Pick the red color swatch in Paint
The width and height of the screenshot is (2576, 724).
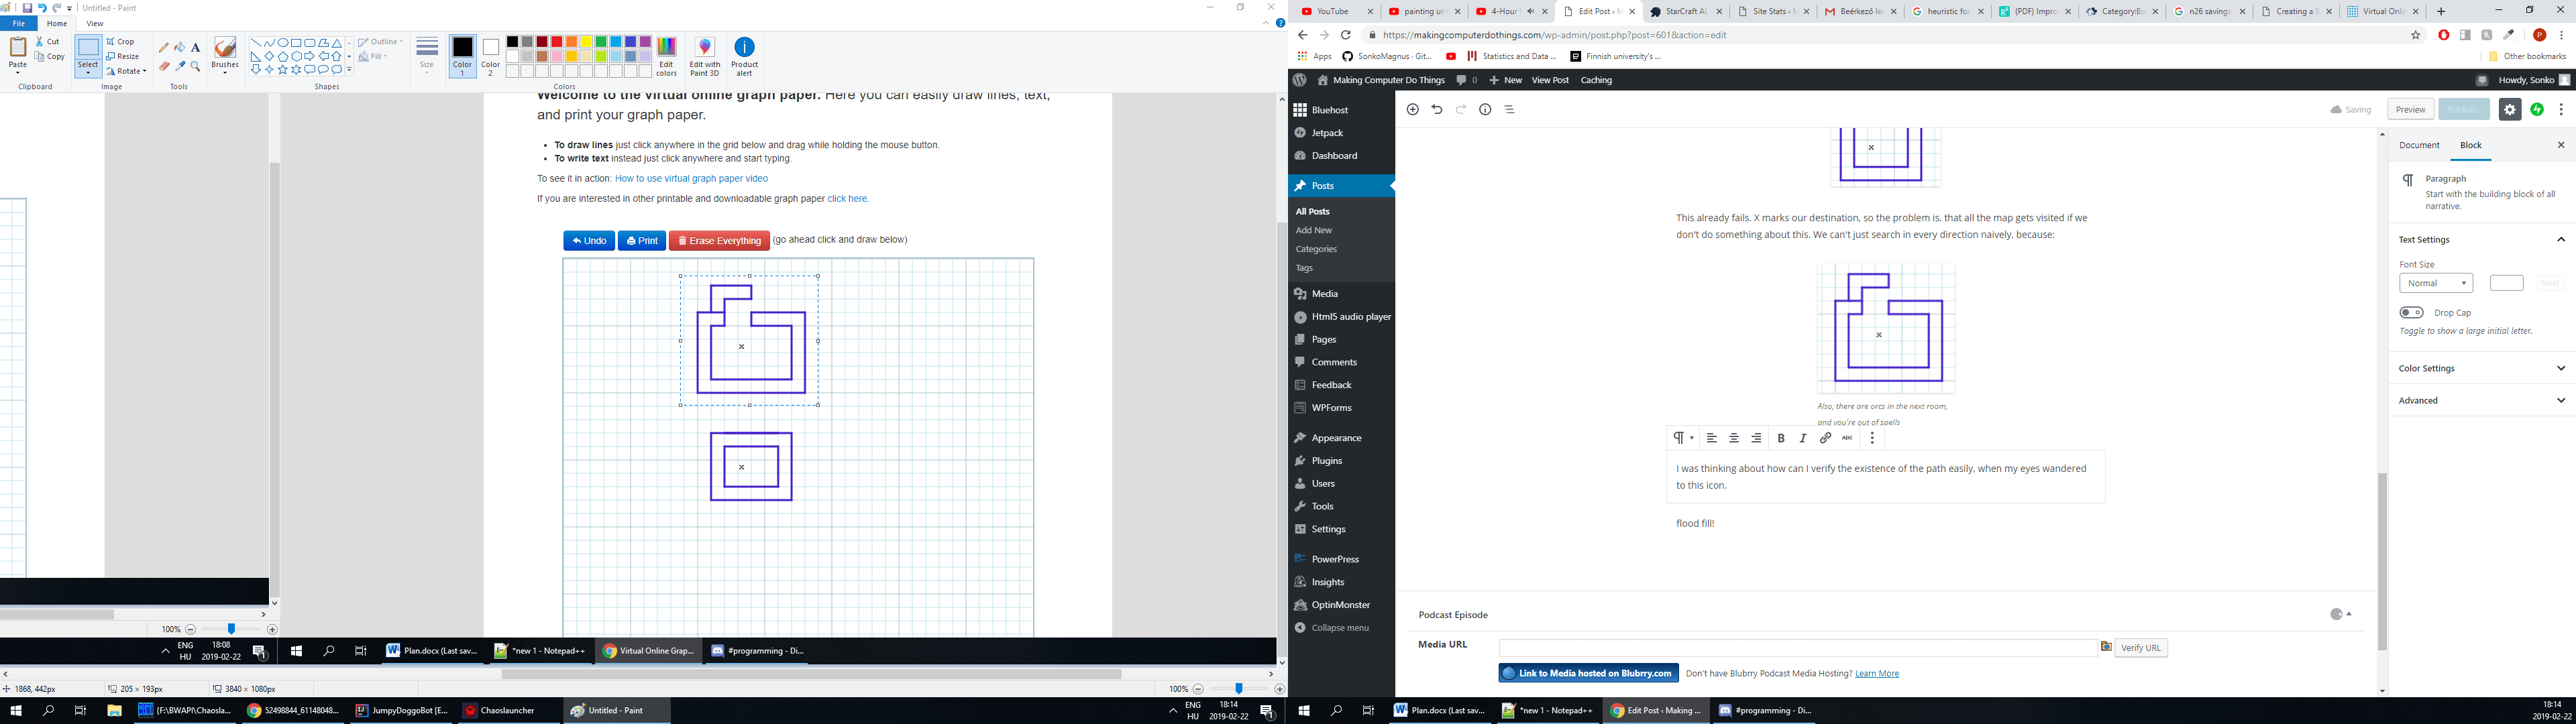click(x=557, y=42)
